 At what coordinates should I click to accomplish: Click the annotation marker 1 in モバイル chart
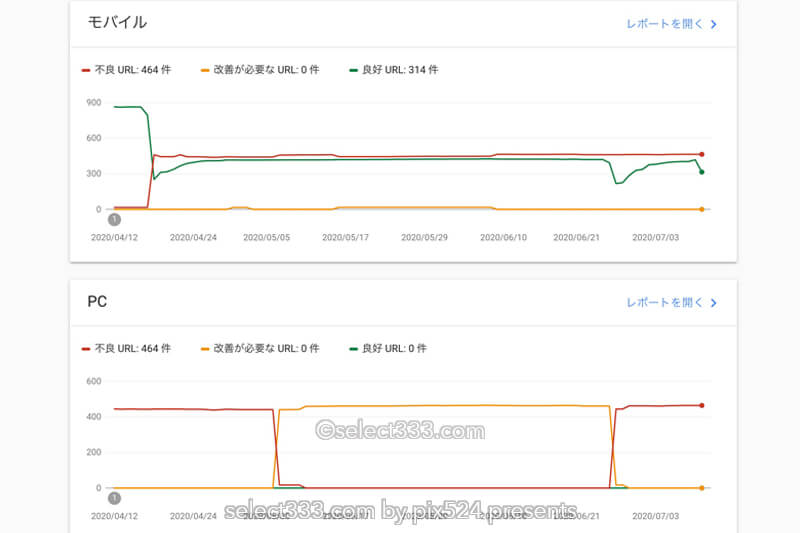(x=114, y=219)
